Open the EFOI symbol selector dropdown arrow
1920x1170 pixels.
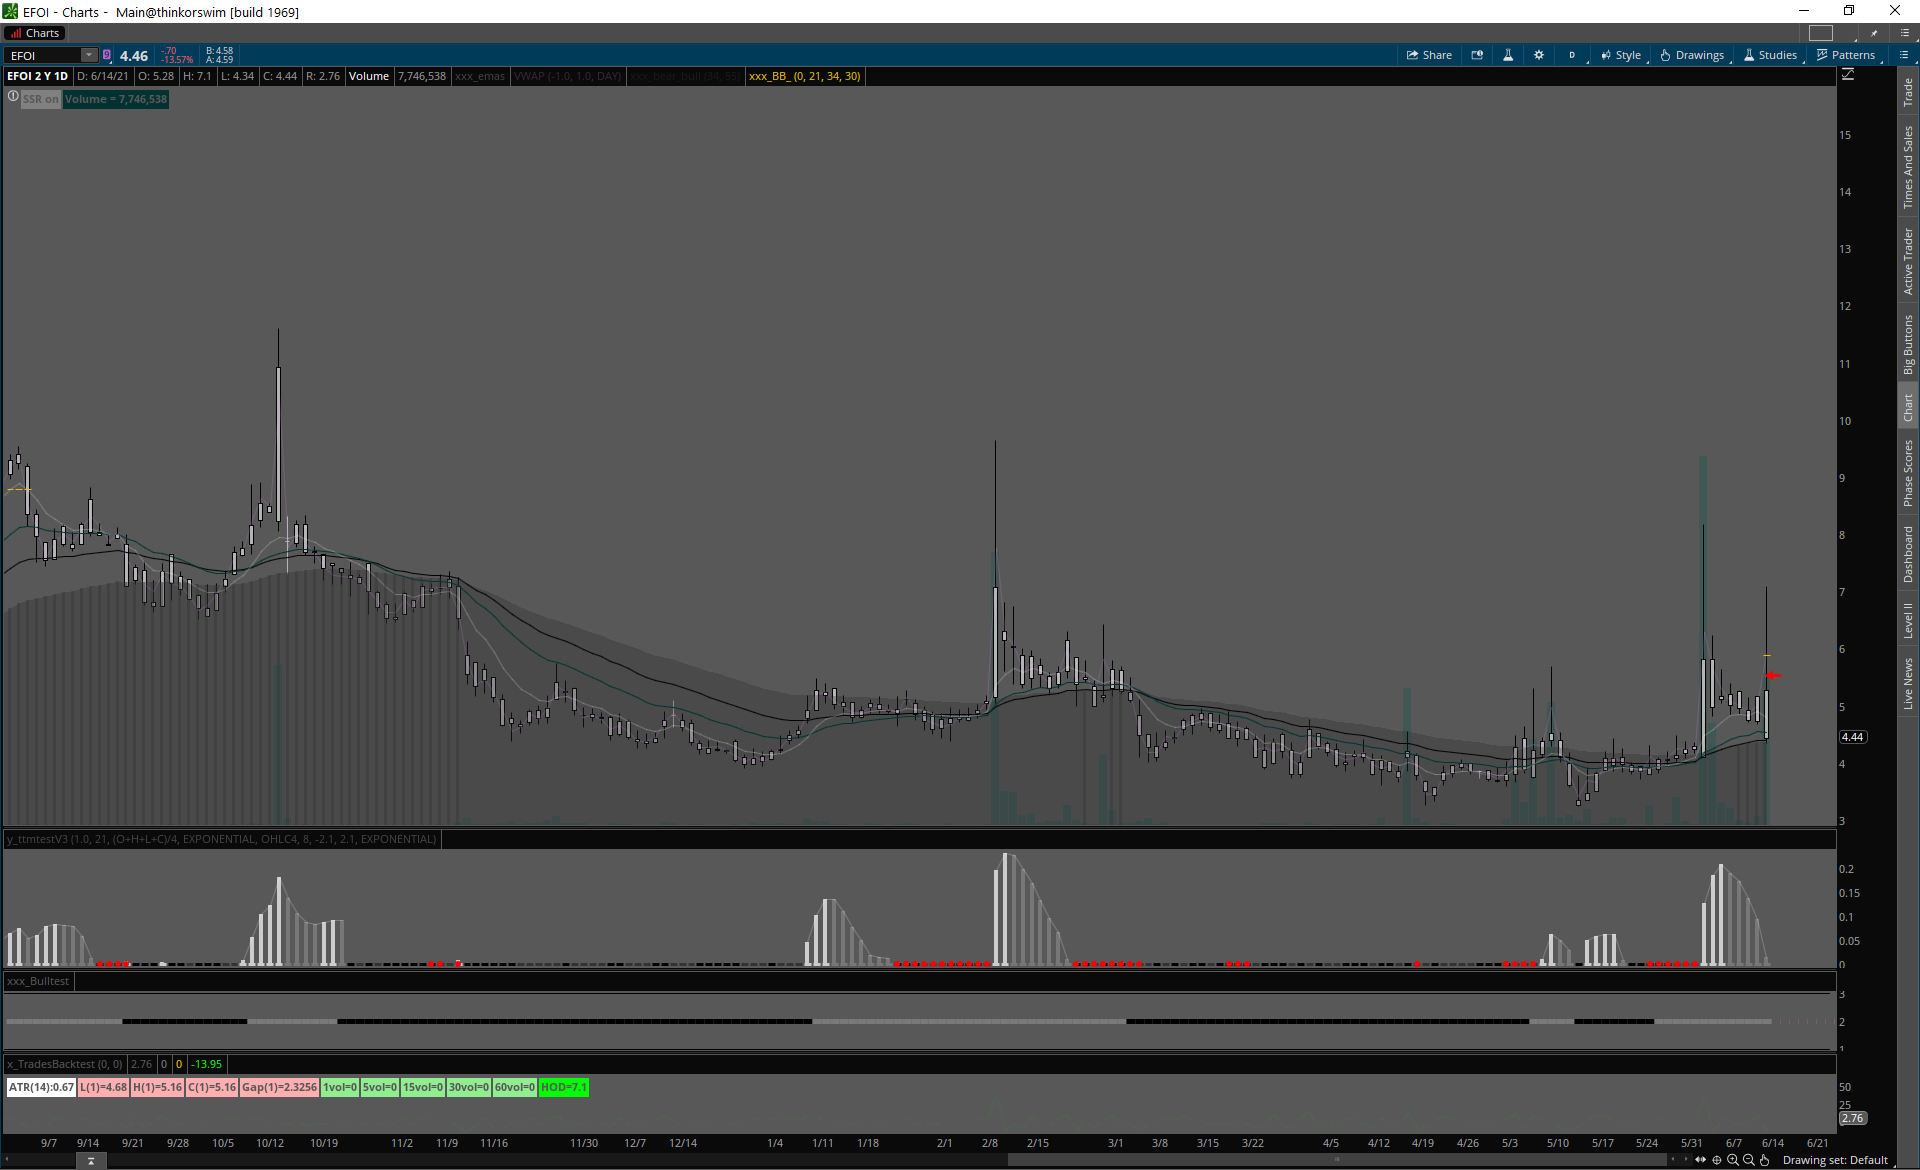(89, 55)
